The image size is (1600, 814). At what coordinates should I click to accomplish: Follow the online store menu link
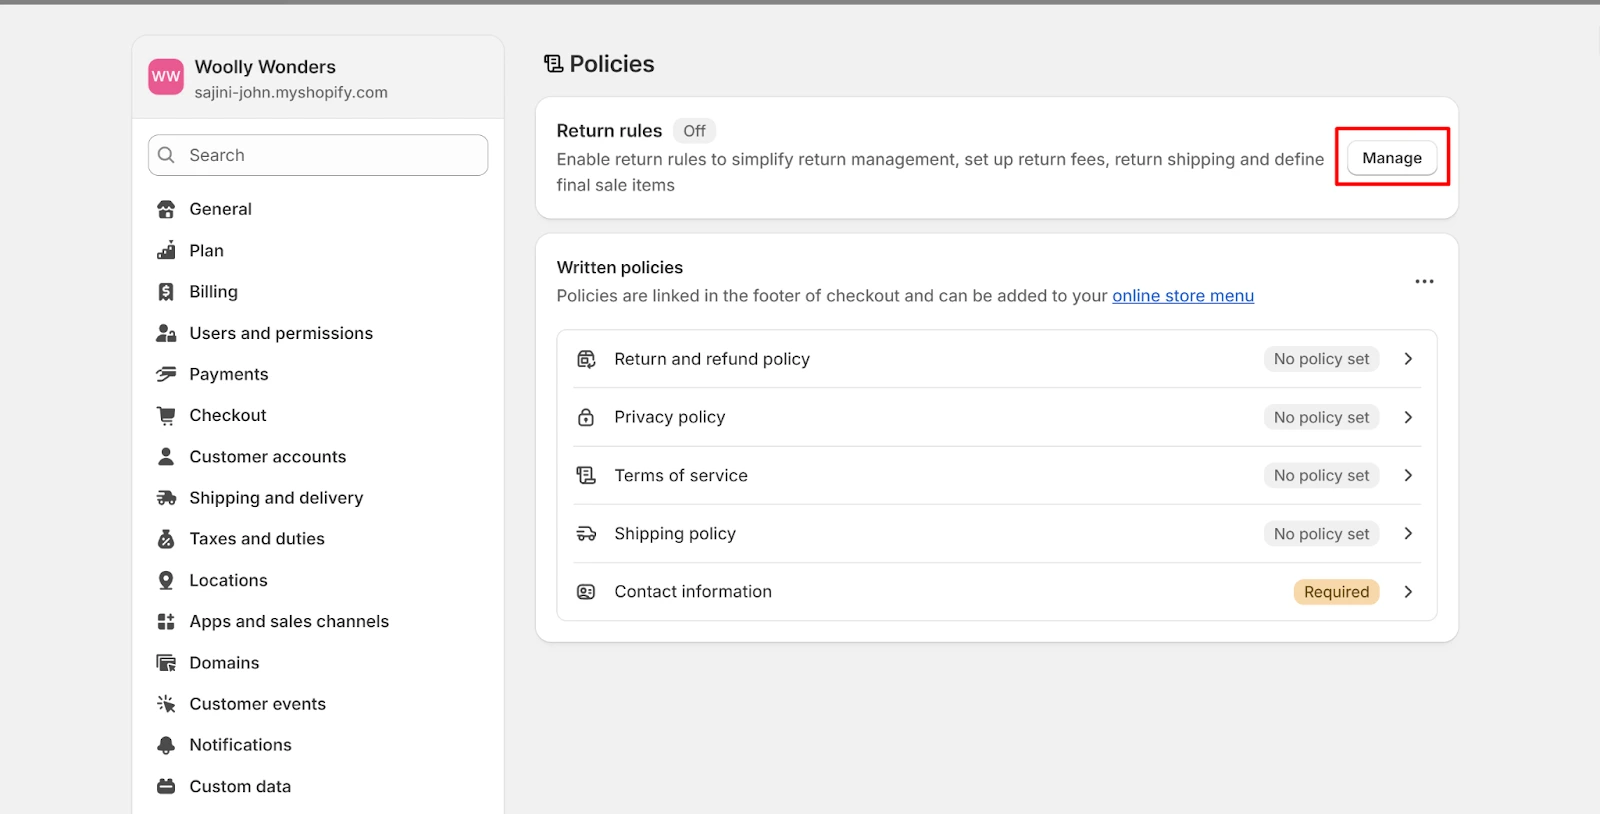(x=1183, y=296)
